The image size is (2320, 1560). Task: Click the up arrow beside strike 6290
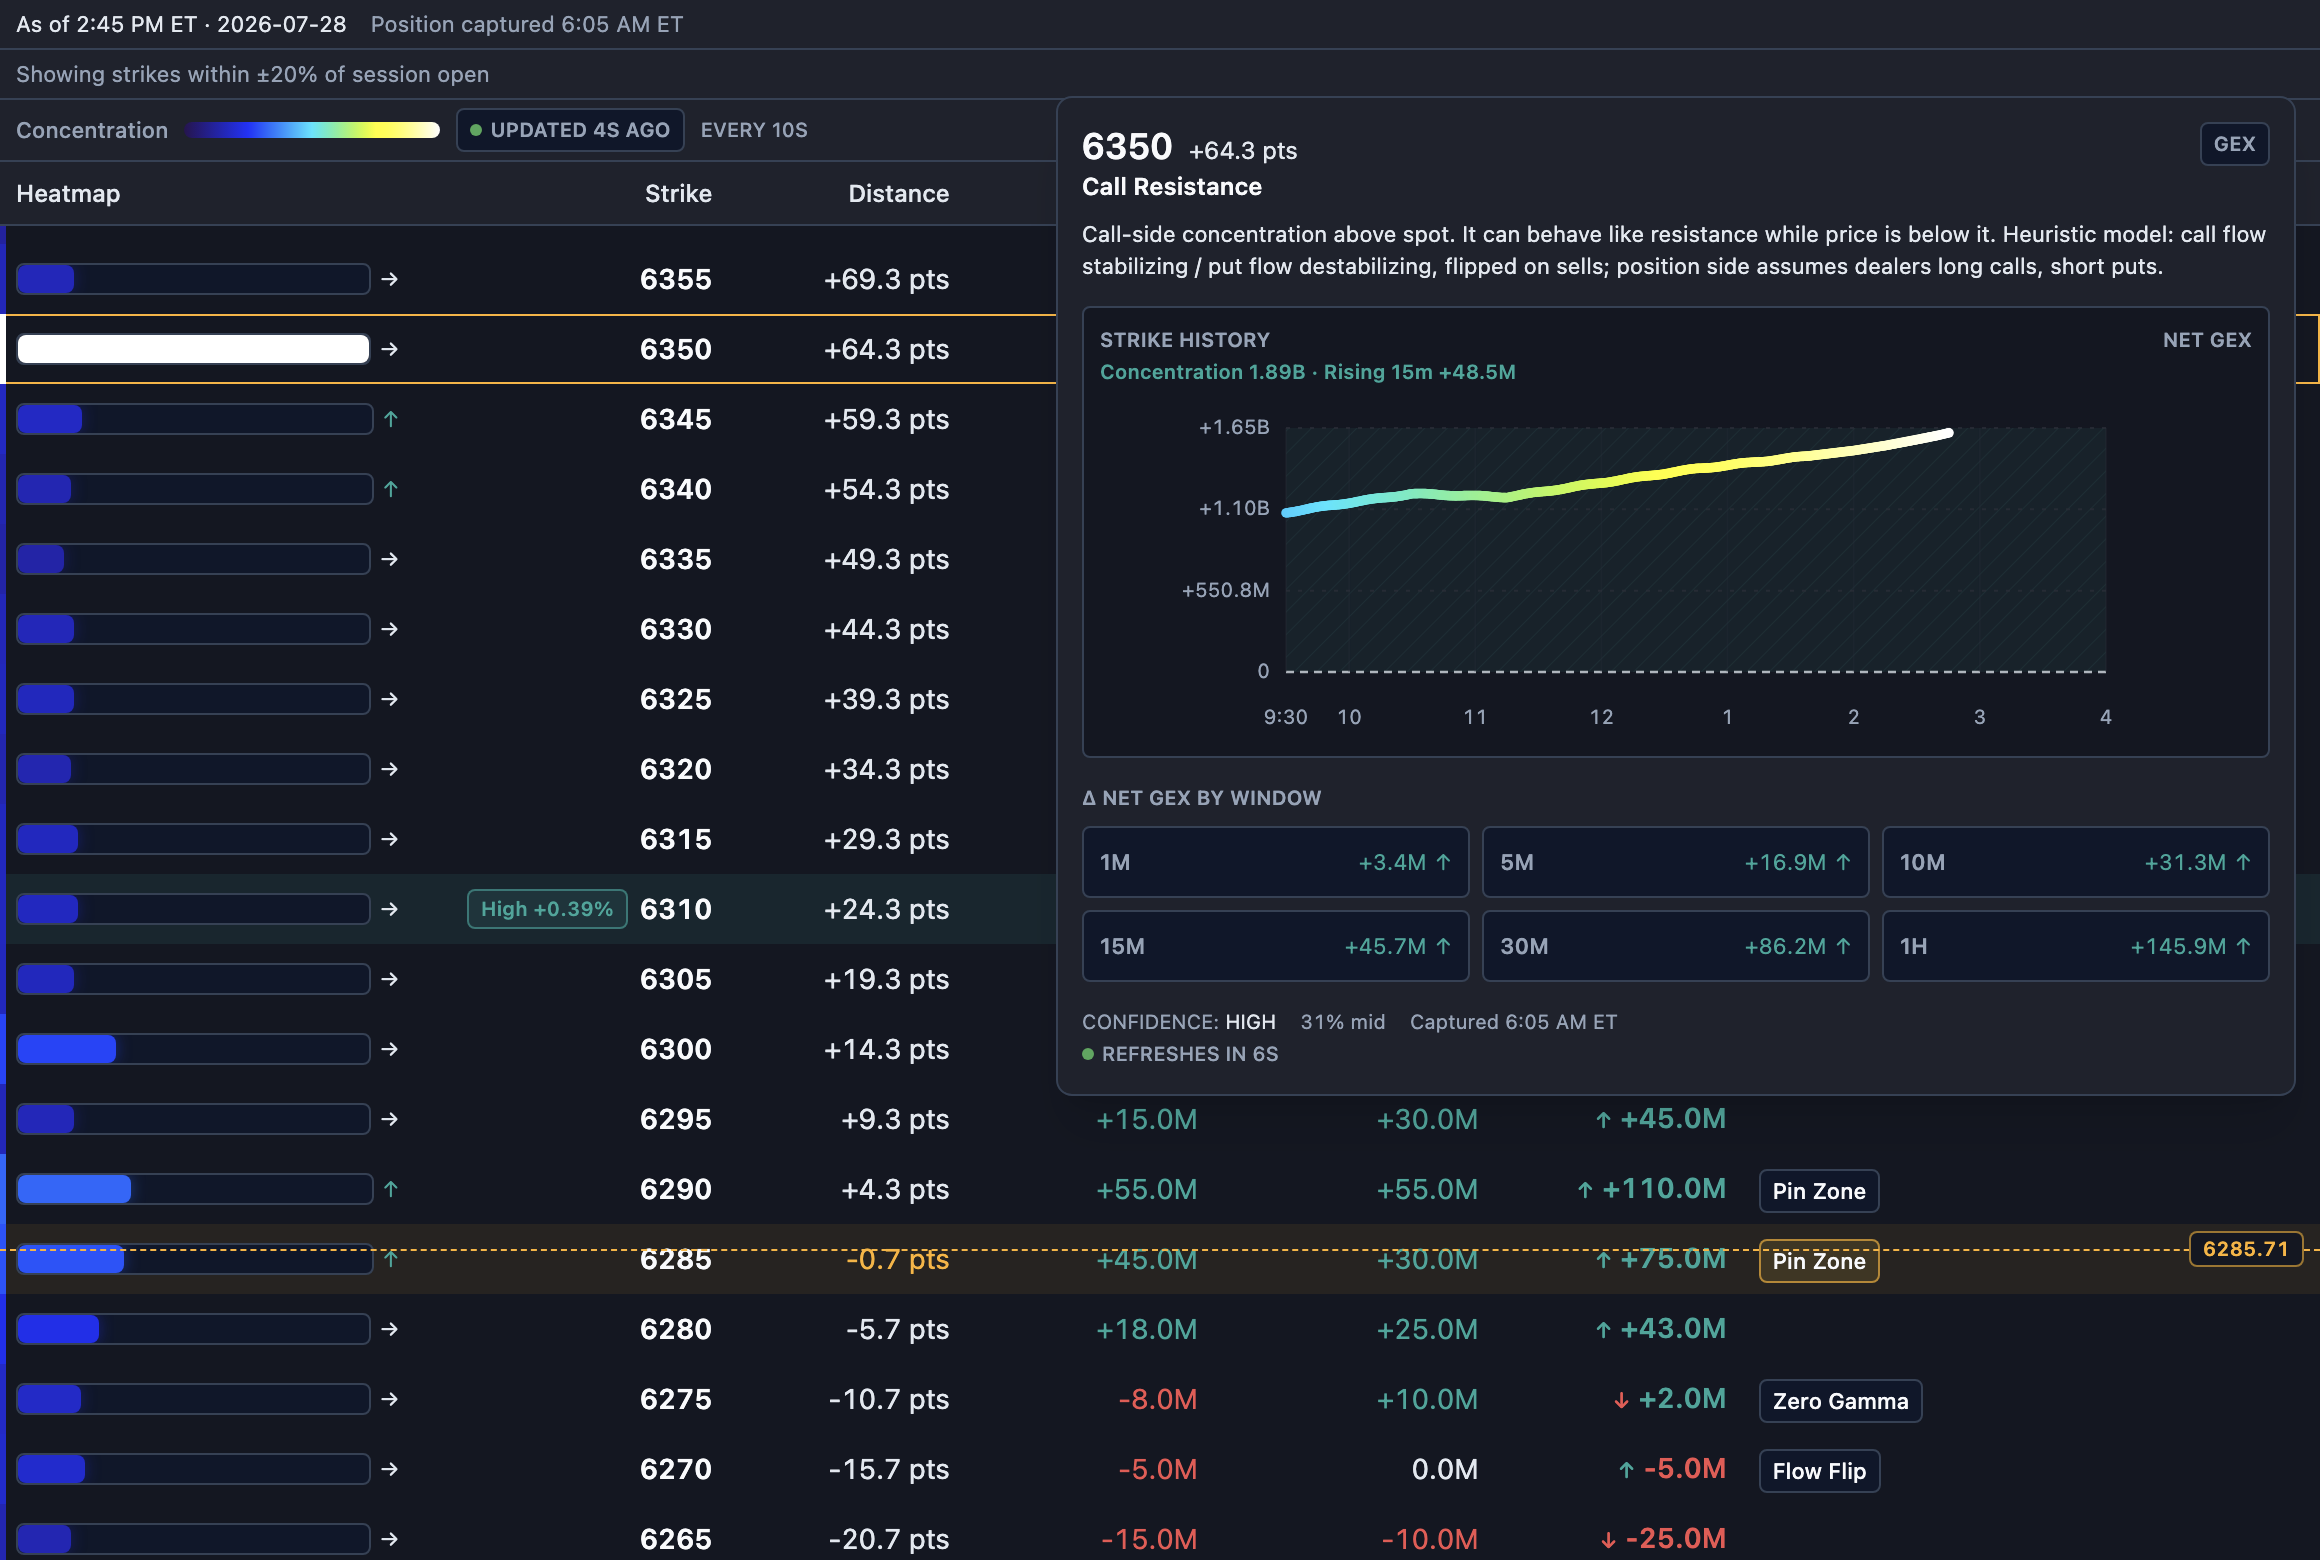(x=391, y=1189)
